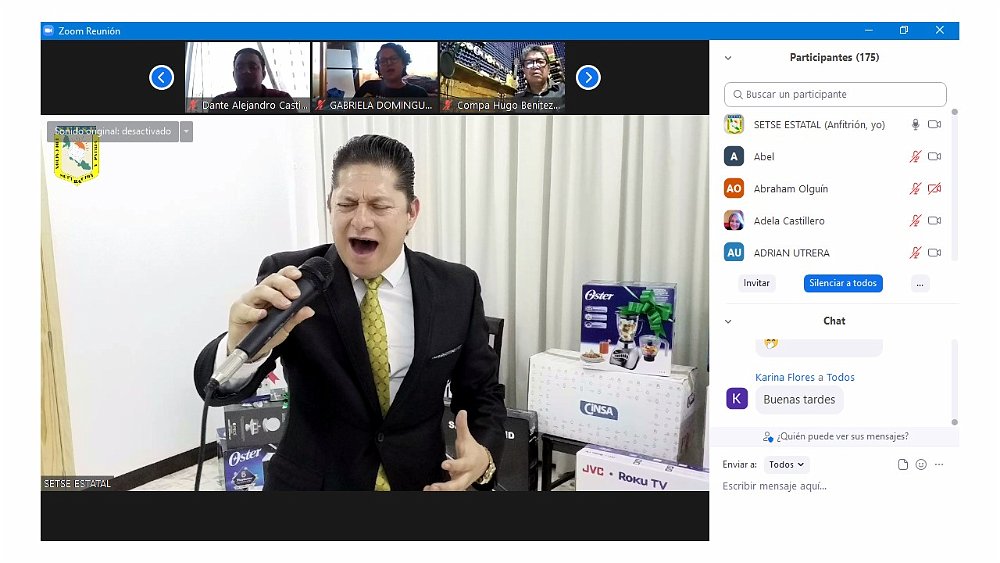The width and height of the screenshot is (1000, 563).
Task: Select Adela Castillero in participant list
Action: [789, 221]
